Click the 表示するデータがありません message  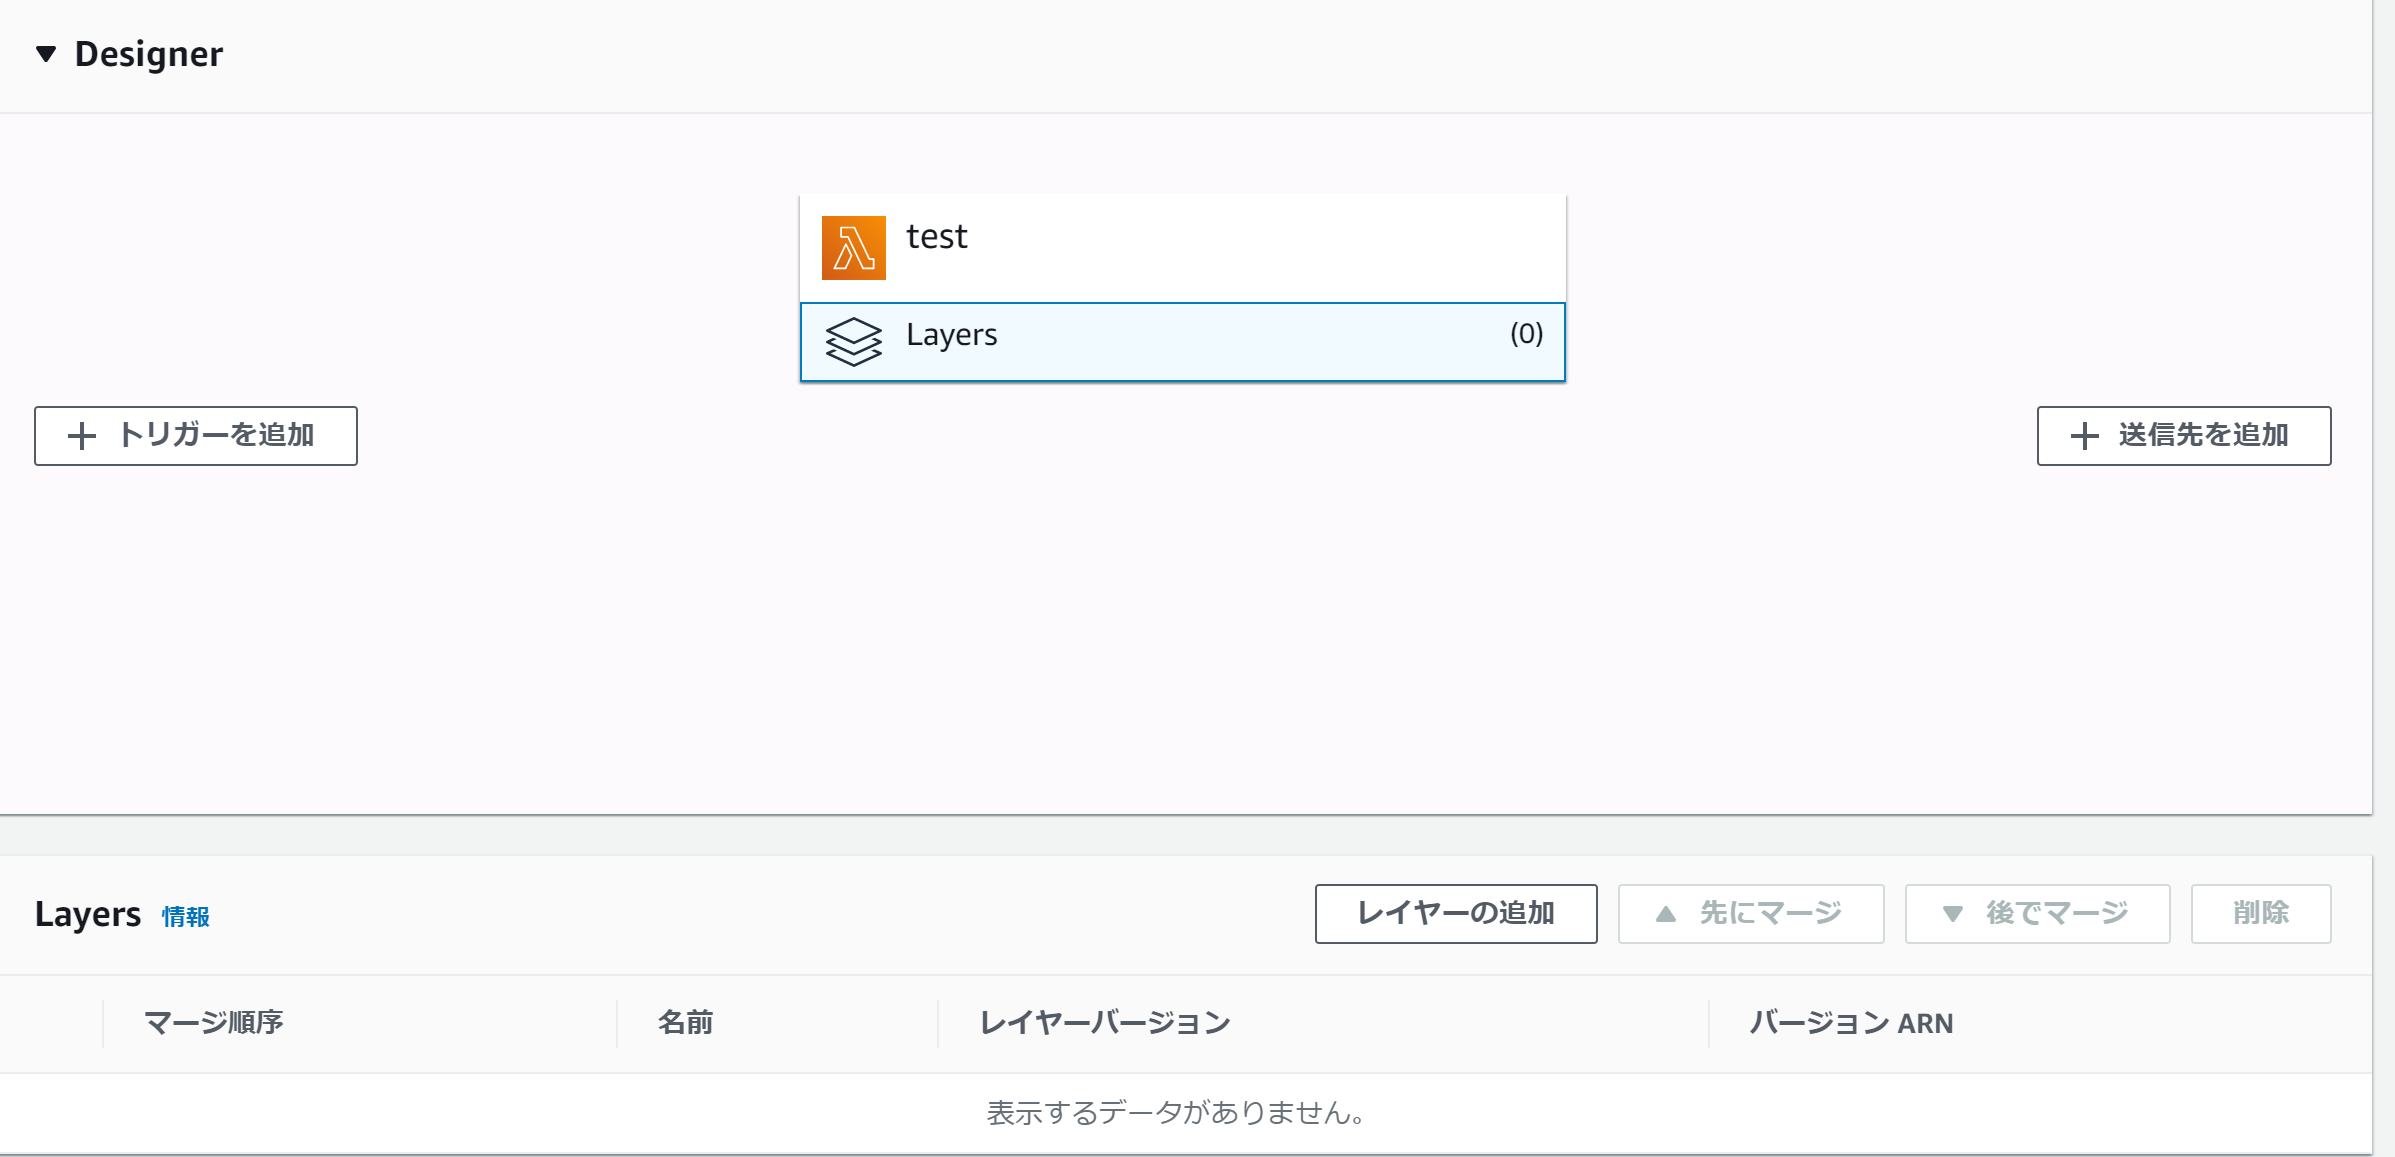pyautogui.click(x=1176, y=1113)
